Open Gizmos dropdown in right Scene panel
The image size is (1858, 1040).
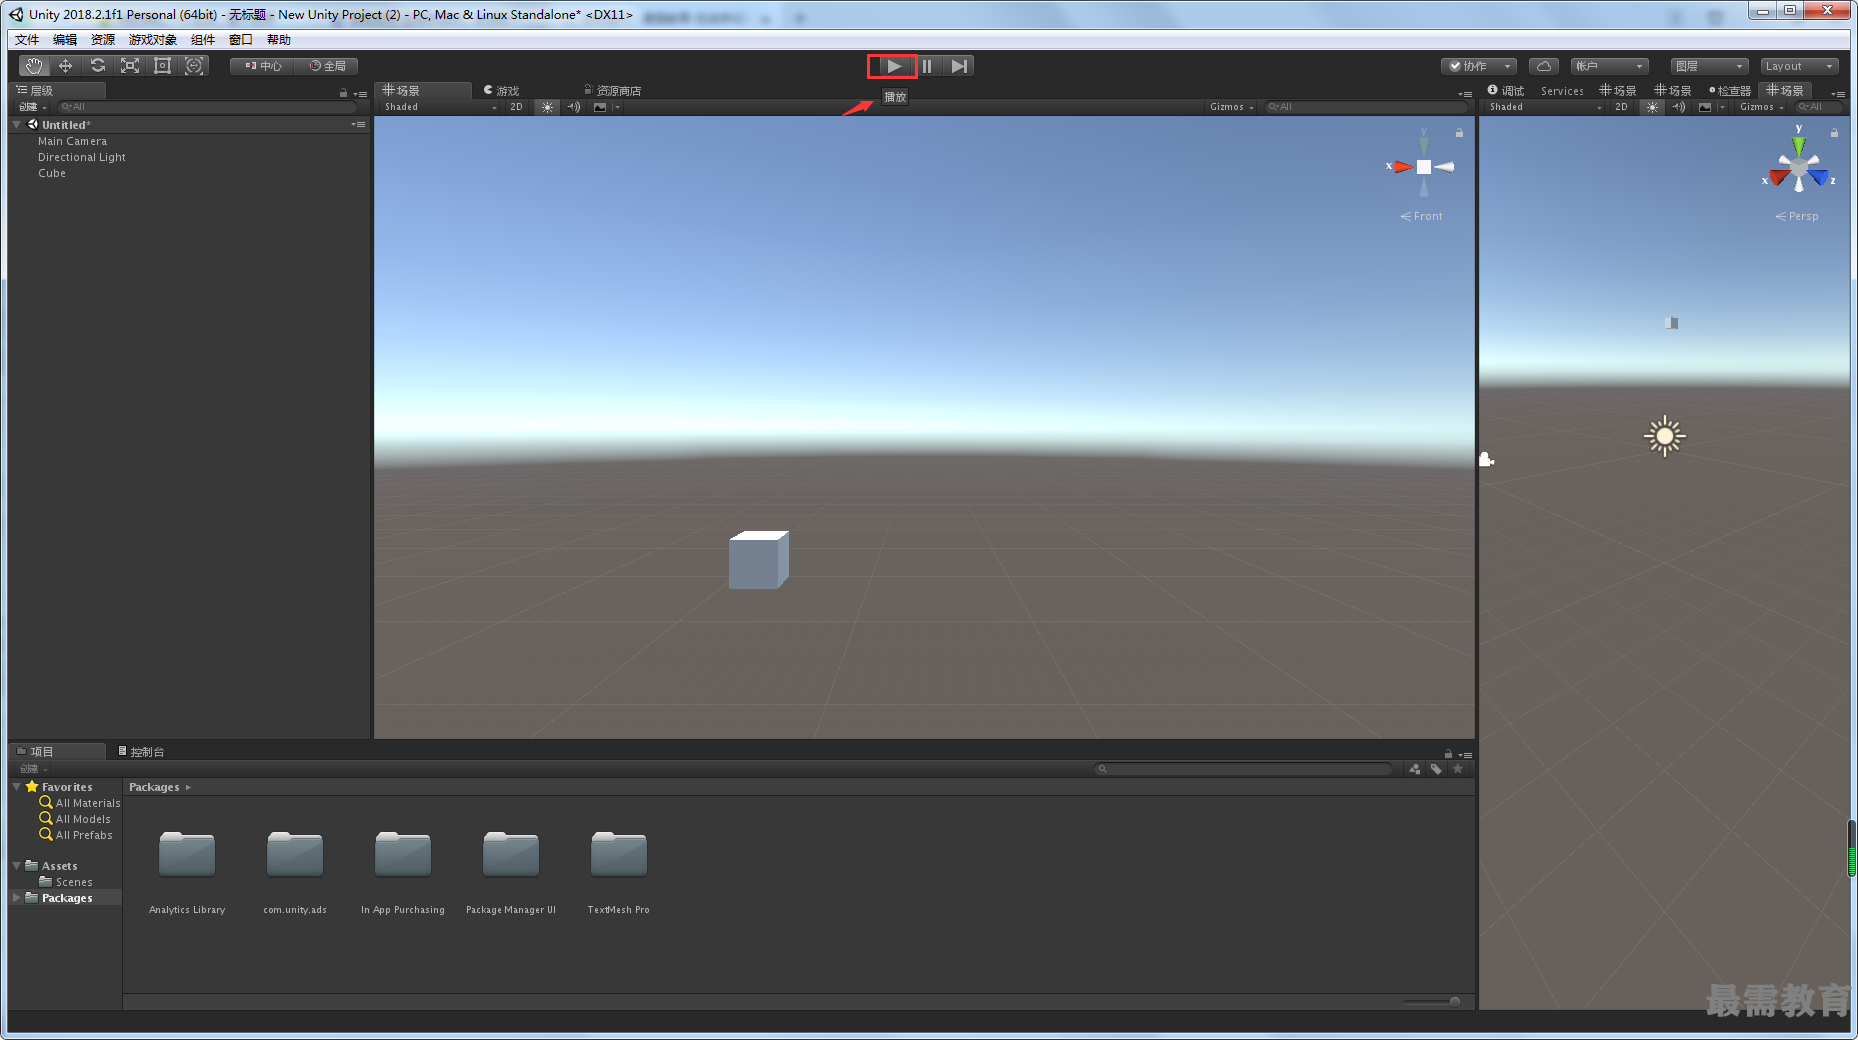coord(1761,107)
